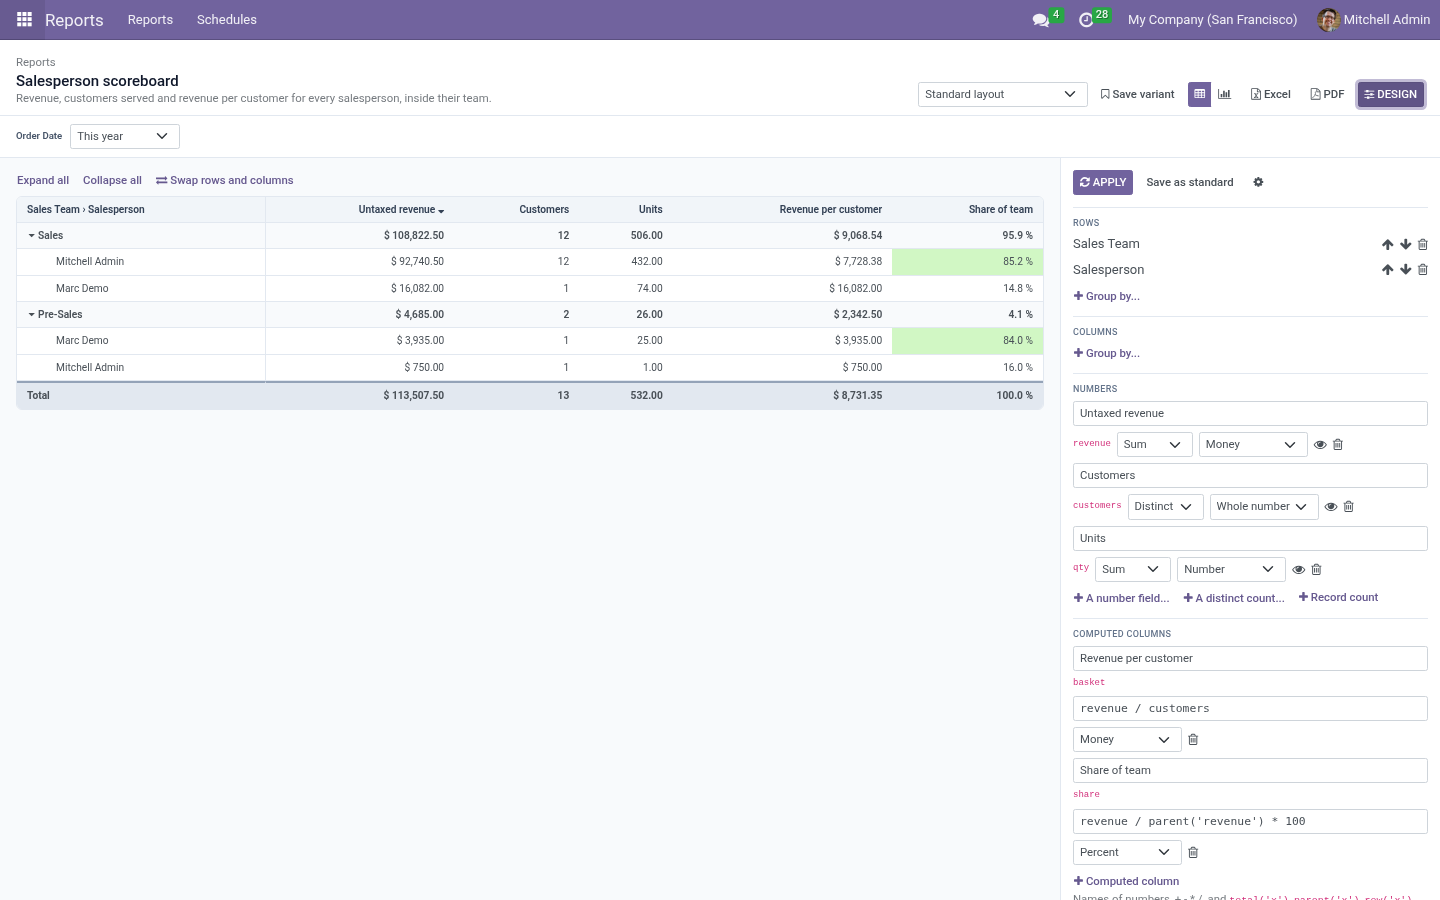Viewport: 1440px width, 900px height.
Task: Delete Revenue per customer computed column
Action: [x=1193, y=739]
